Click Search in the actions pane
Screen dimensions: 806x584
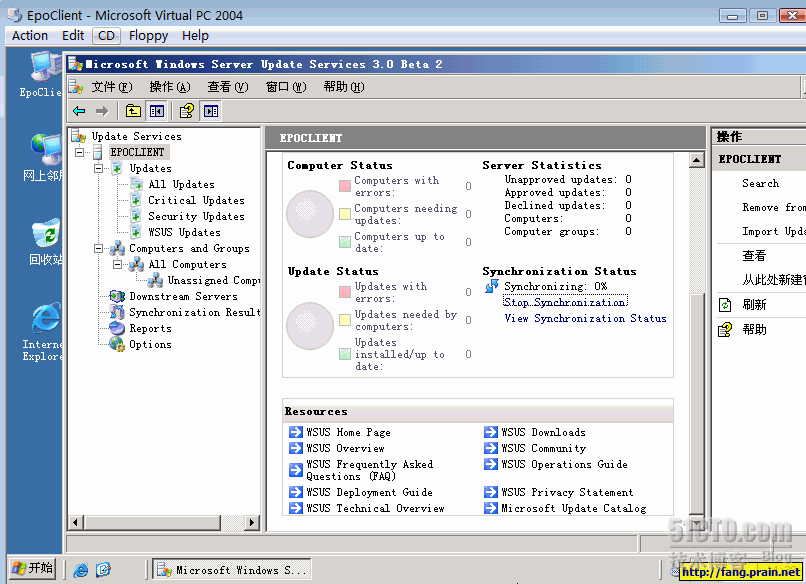[760, 184]
